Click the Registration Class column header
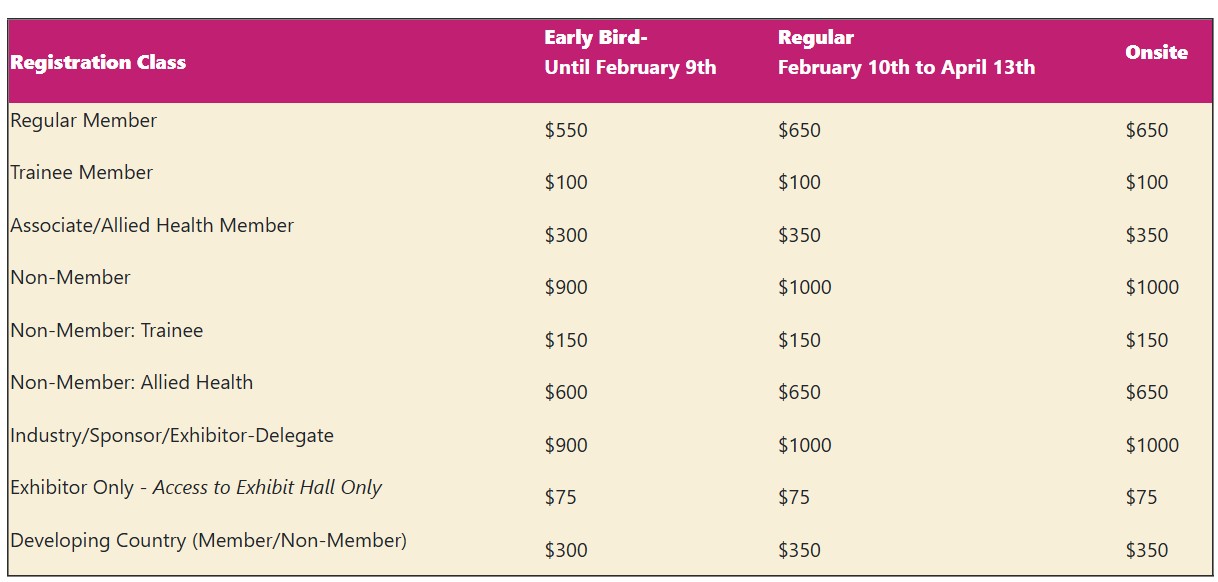Viewport: 1218px width, 582px height. (x=98, y=62)
